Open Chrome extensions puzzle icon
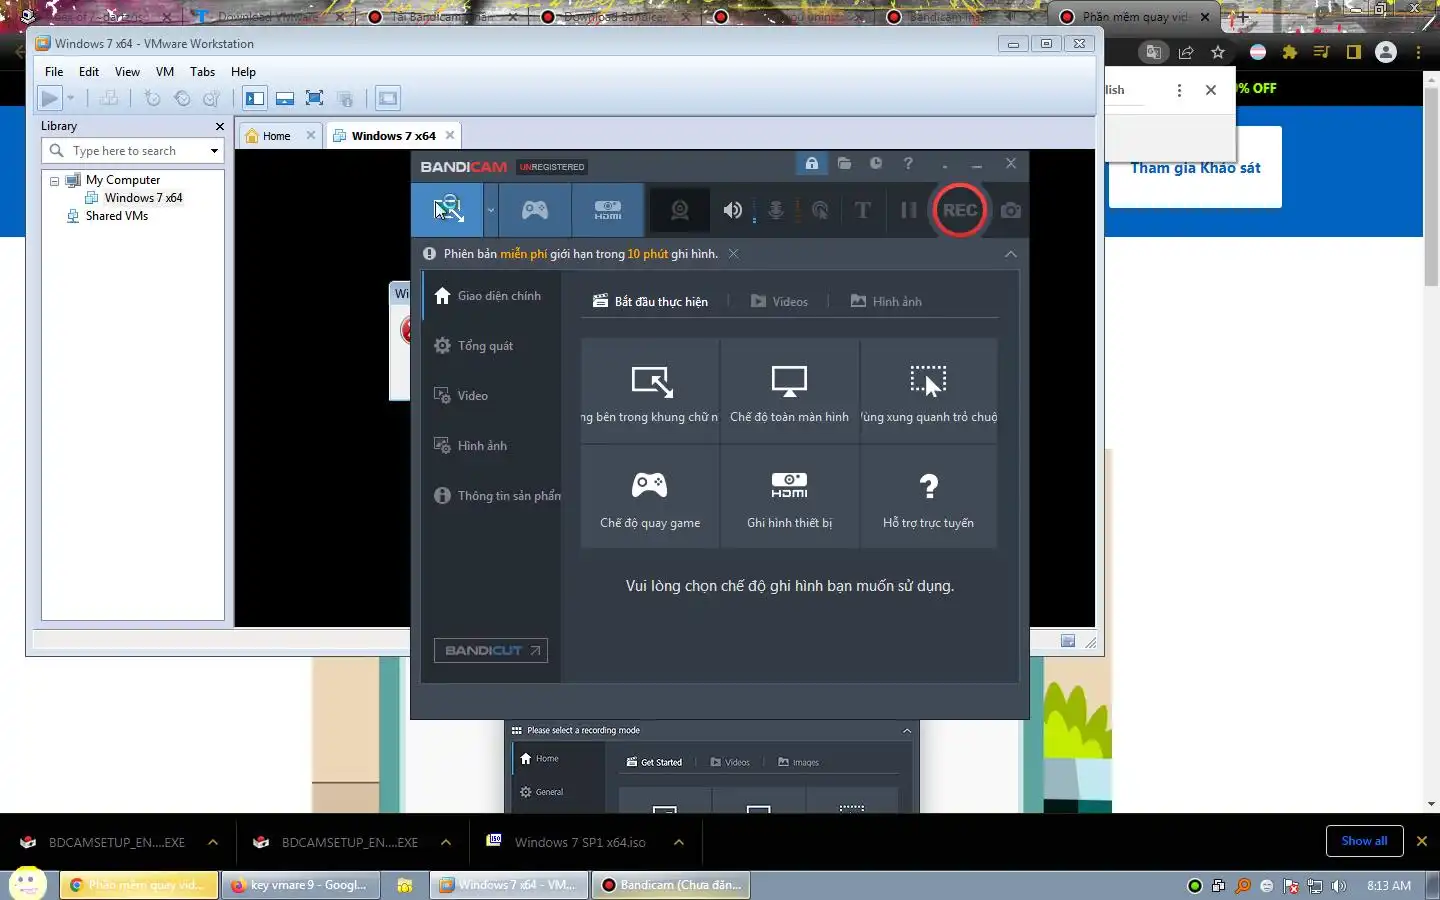 pyautogui.click(x=1290, y=53)
